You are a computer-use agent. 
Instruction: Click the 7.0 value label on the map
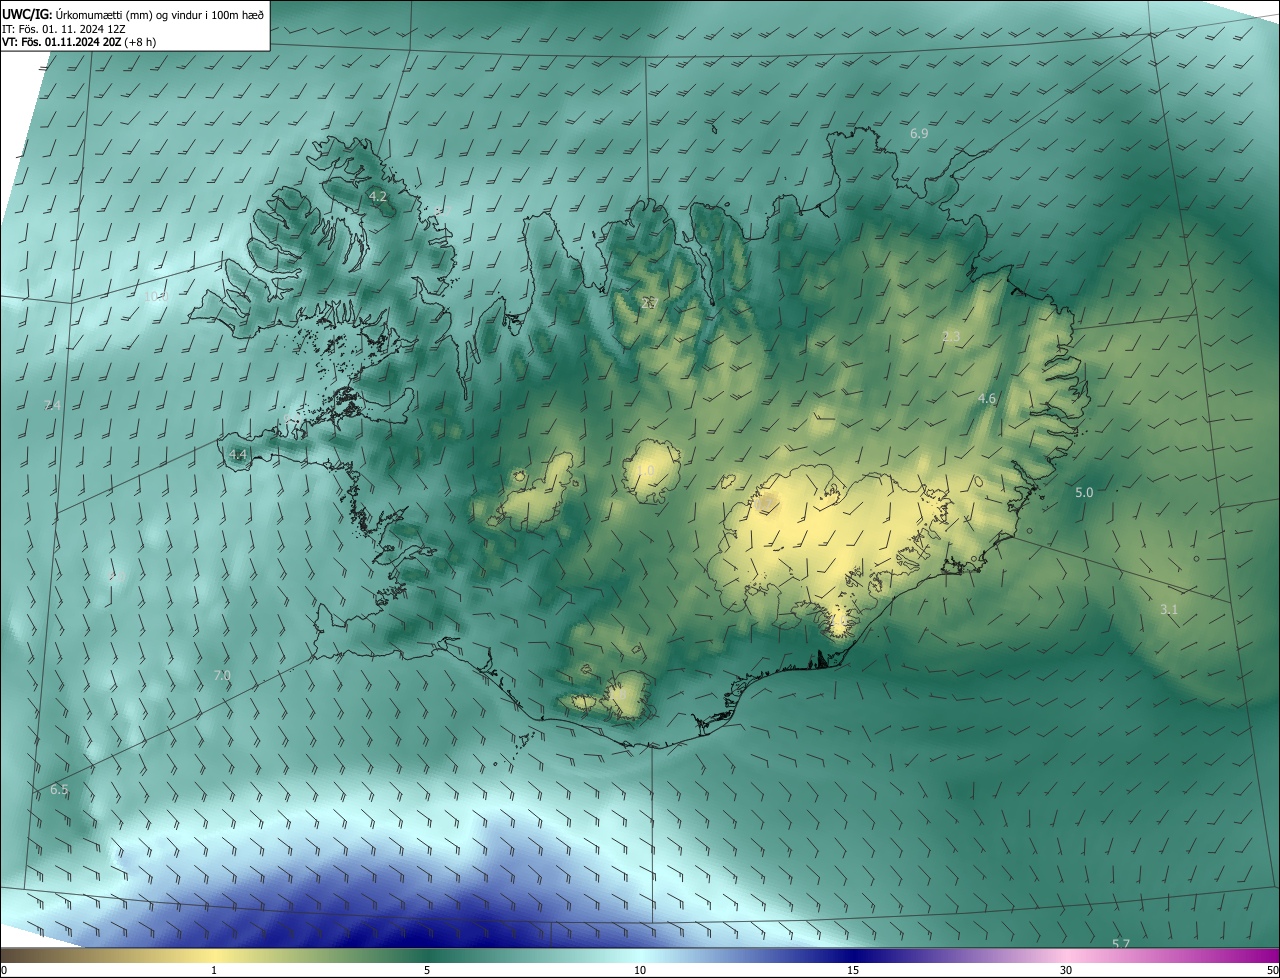tap(222, 676)
